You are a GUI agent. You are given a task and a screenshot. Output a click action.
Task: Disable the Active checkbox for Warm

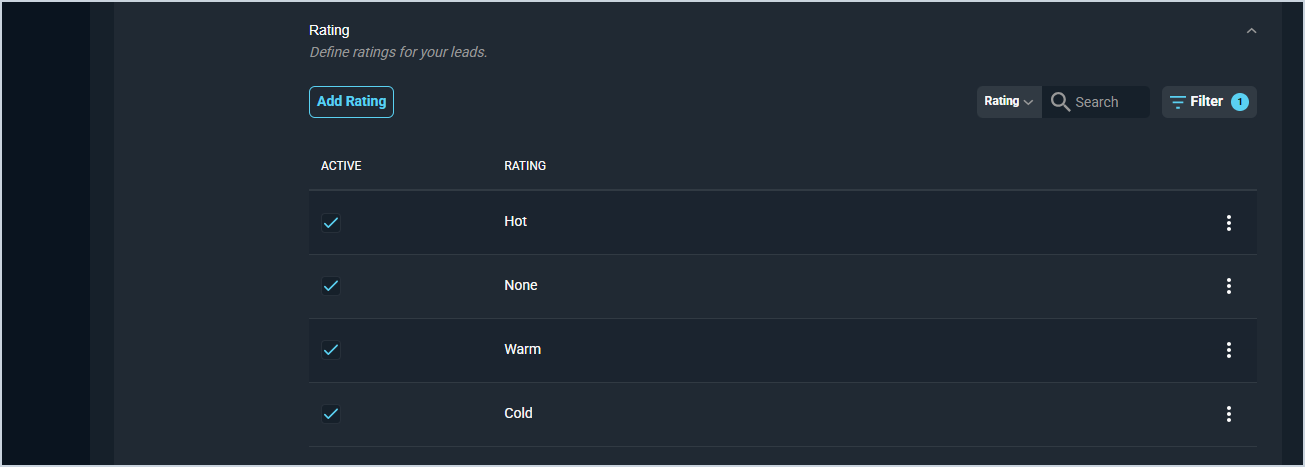331,350
